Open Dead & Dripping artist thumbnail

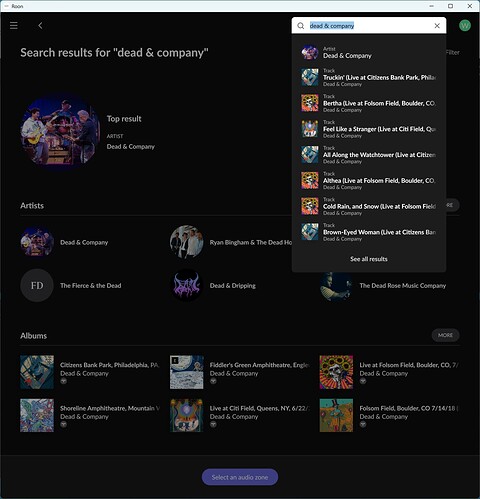(186, 286)
